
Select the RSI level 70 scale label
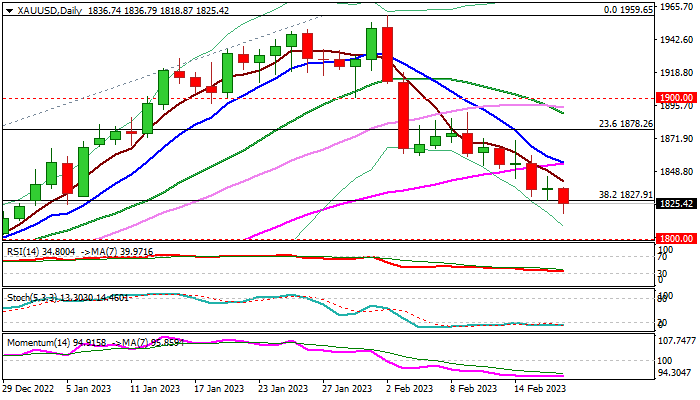click(662, 257)
